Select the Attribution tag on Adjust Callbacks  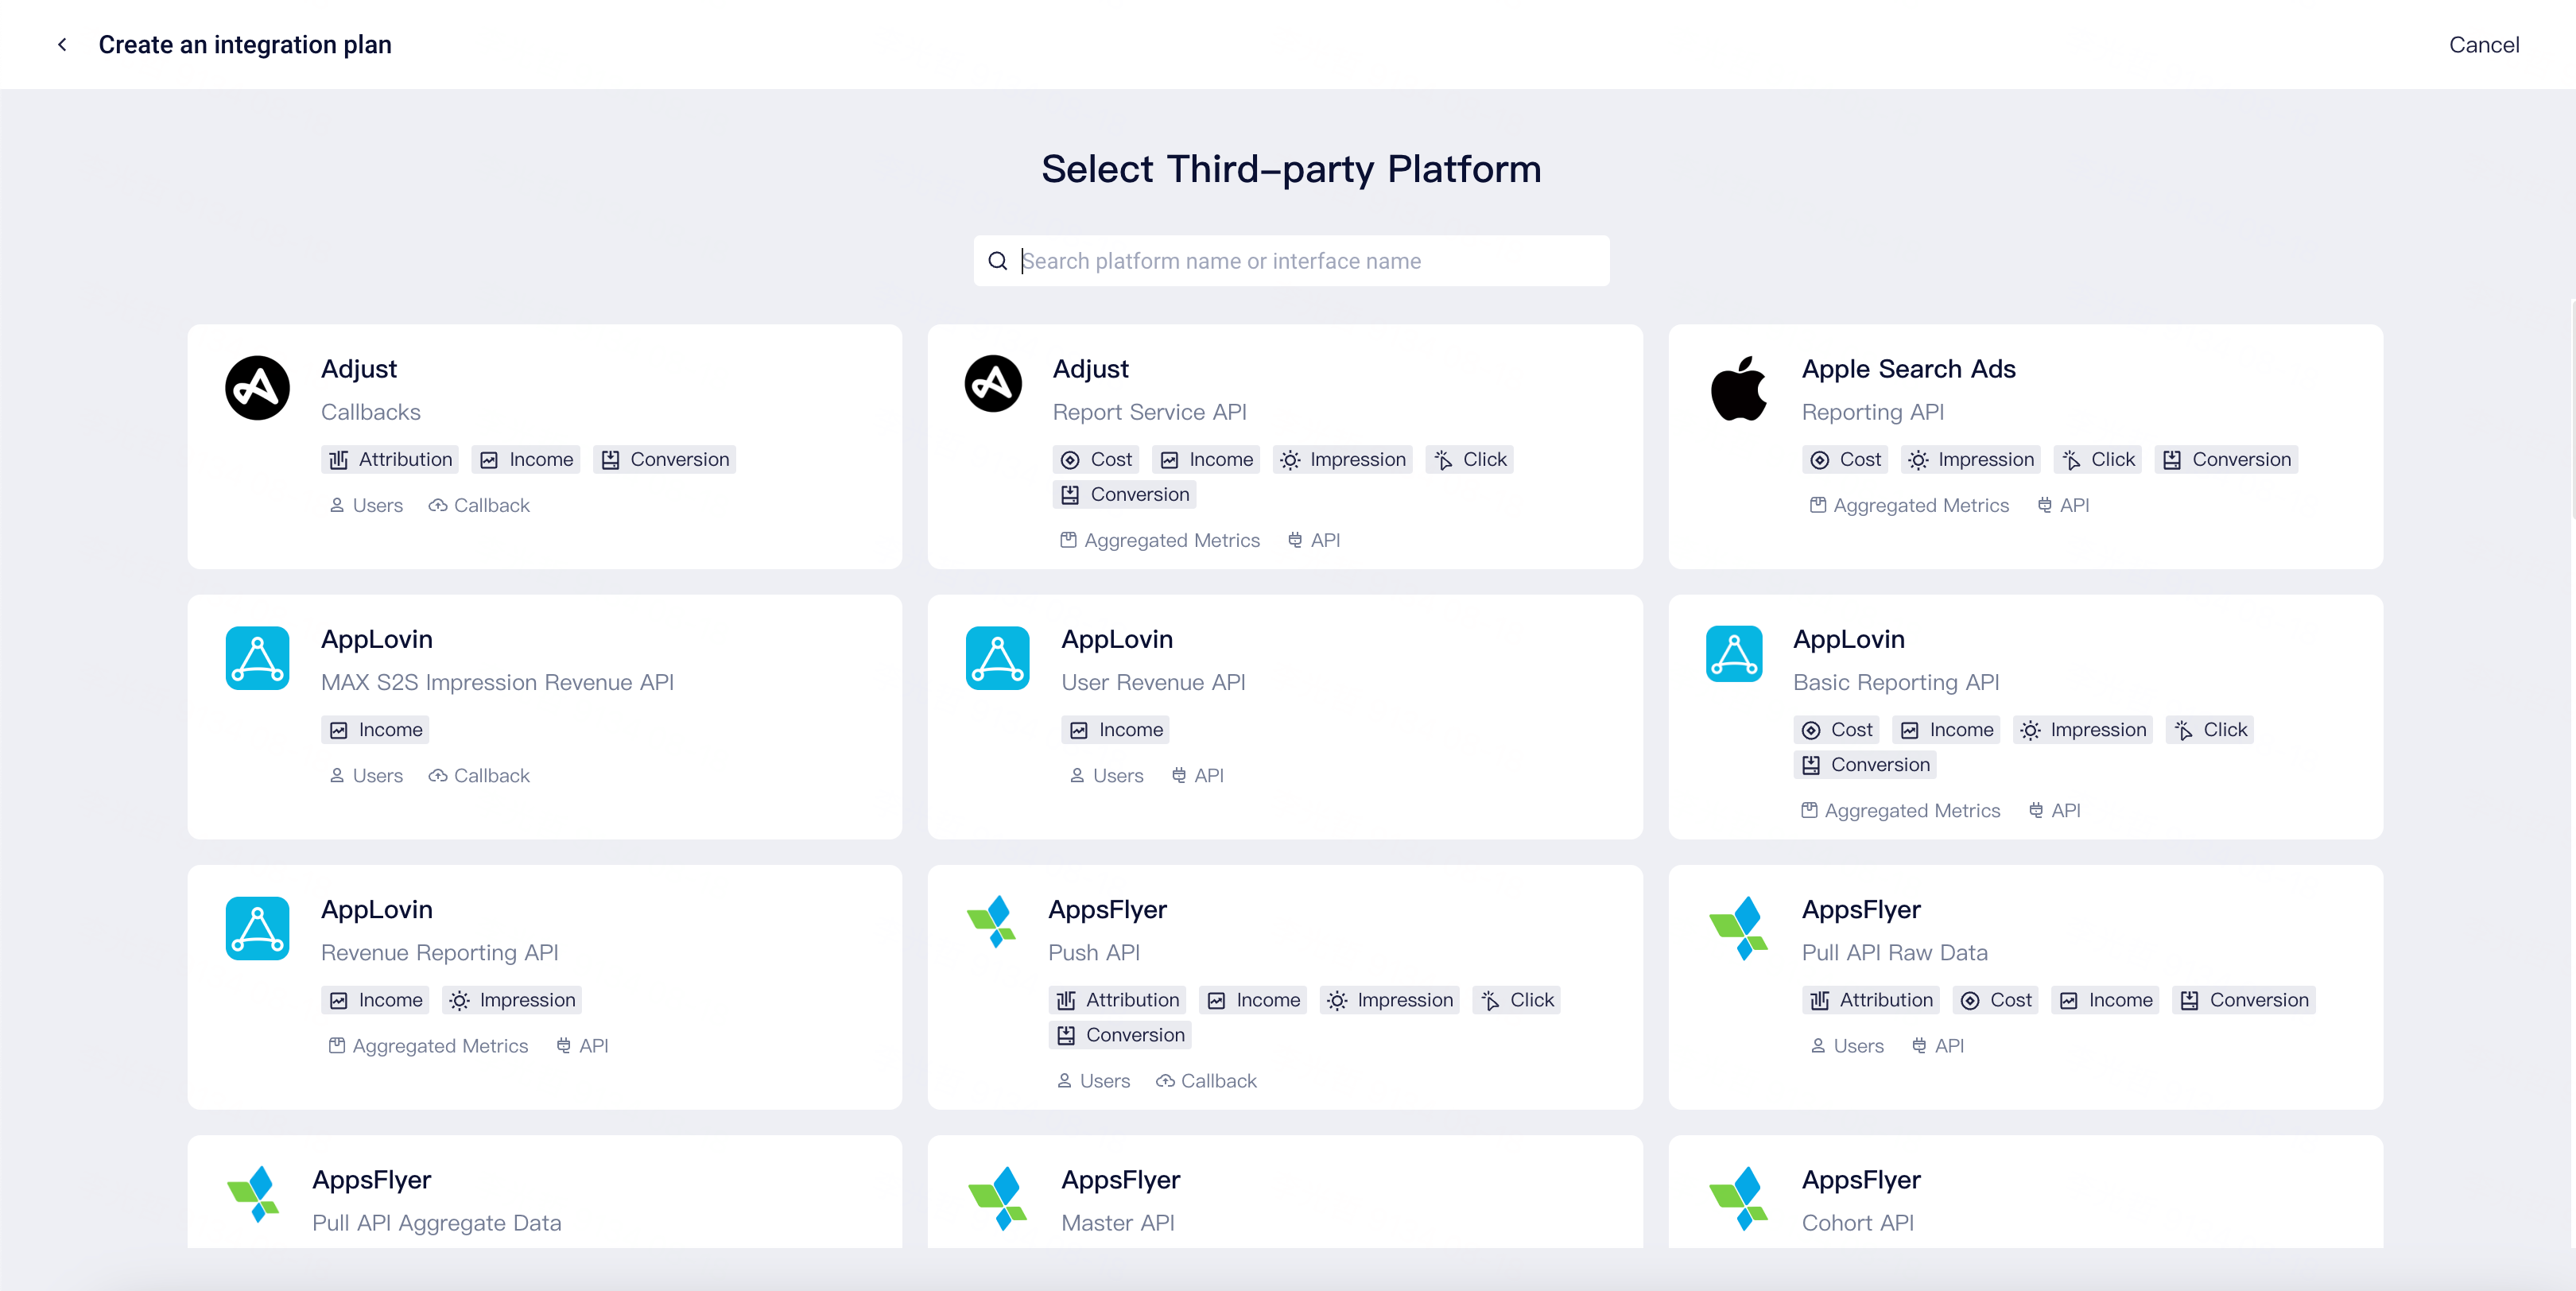point(389,459)
